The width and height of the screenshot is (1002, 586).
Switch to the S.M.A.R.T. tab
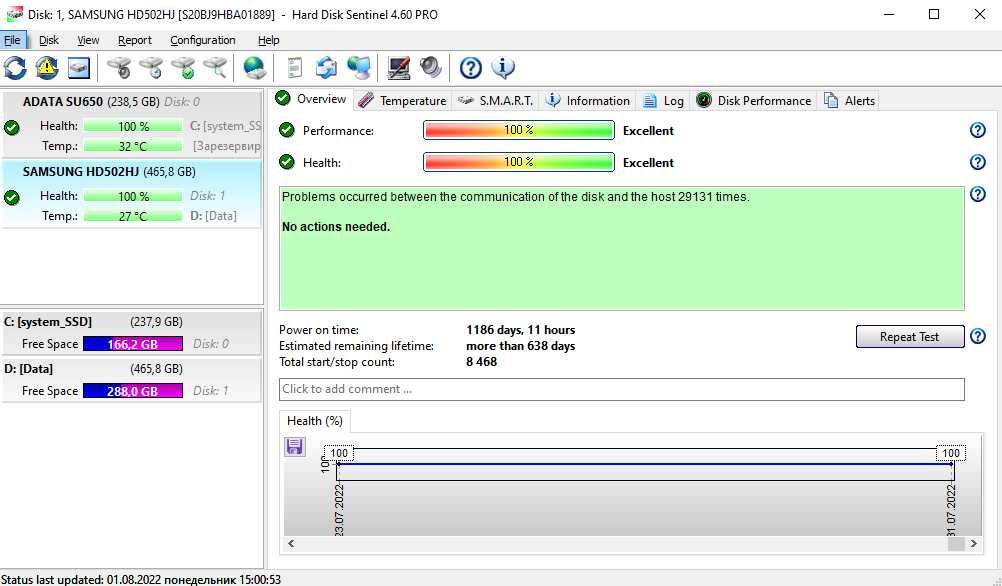[x=495, y=101]
